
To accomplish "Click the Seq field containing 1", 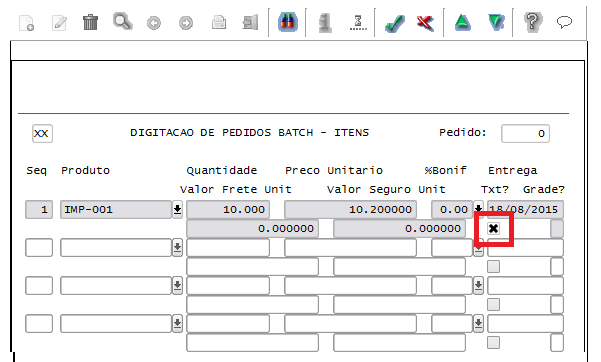I will tap(39, 210).
